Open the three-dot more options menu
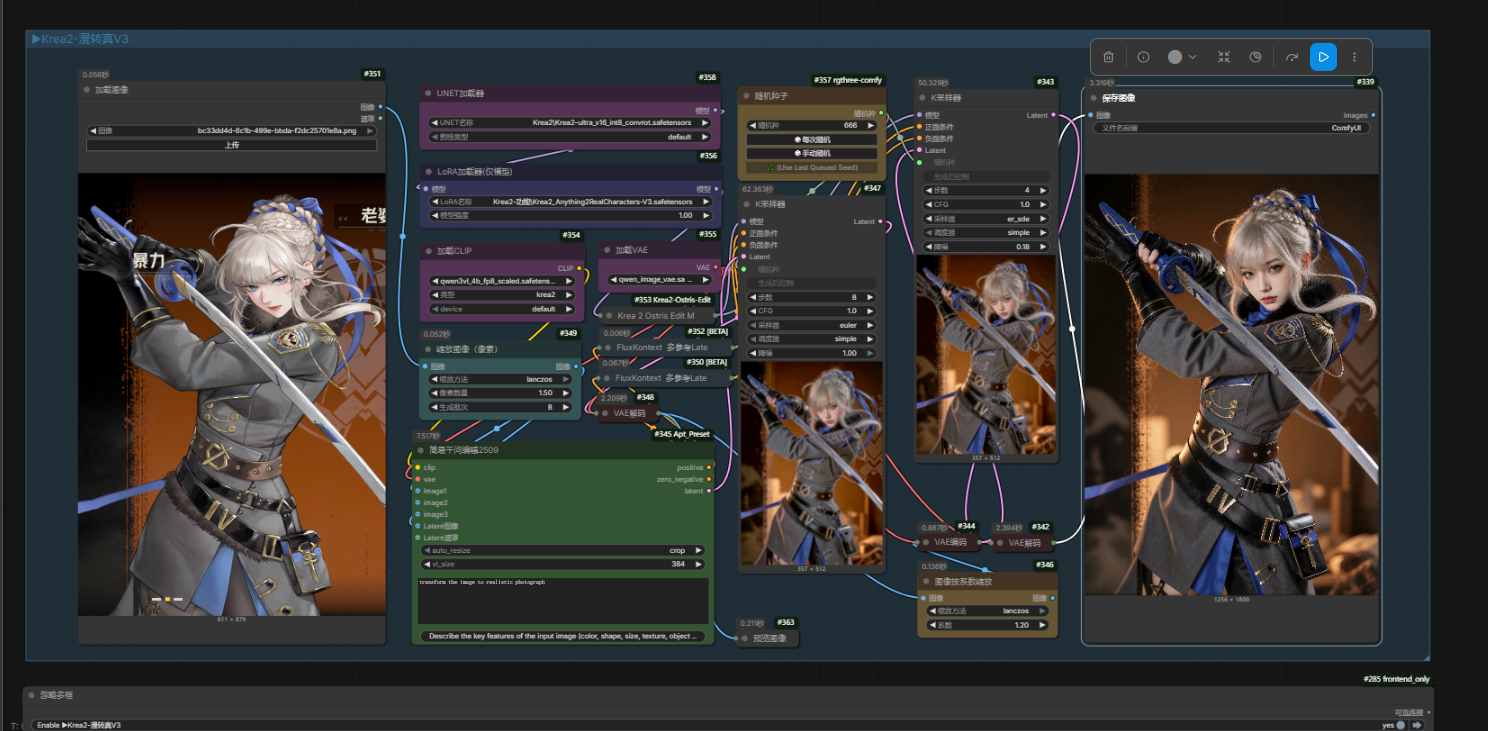 [x=1355, y=57]
